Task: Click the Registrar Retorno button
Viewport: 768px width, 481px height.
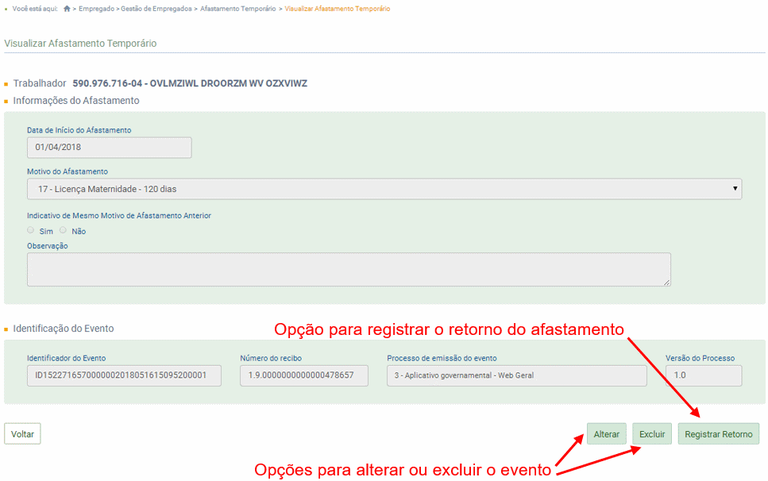Action: [x=719, y=434]
